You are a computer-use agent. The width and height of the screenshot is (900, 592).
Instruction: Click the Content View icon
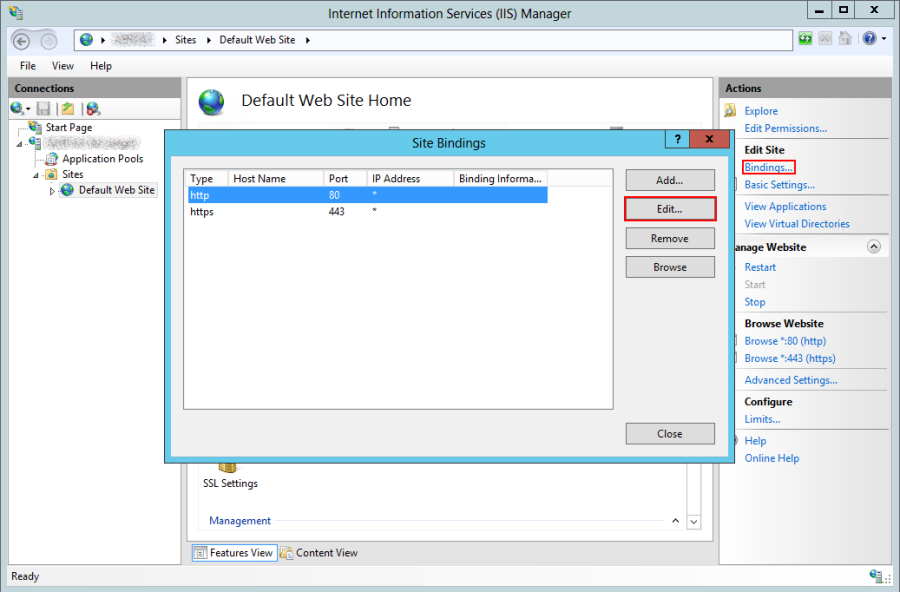pyautogui.click(x=286, y=553)
